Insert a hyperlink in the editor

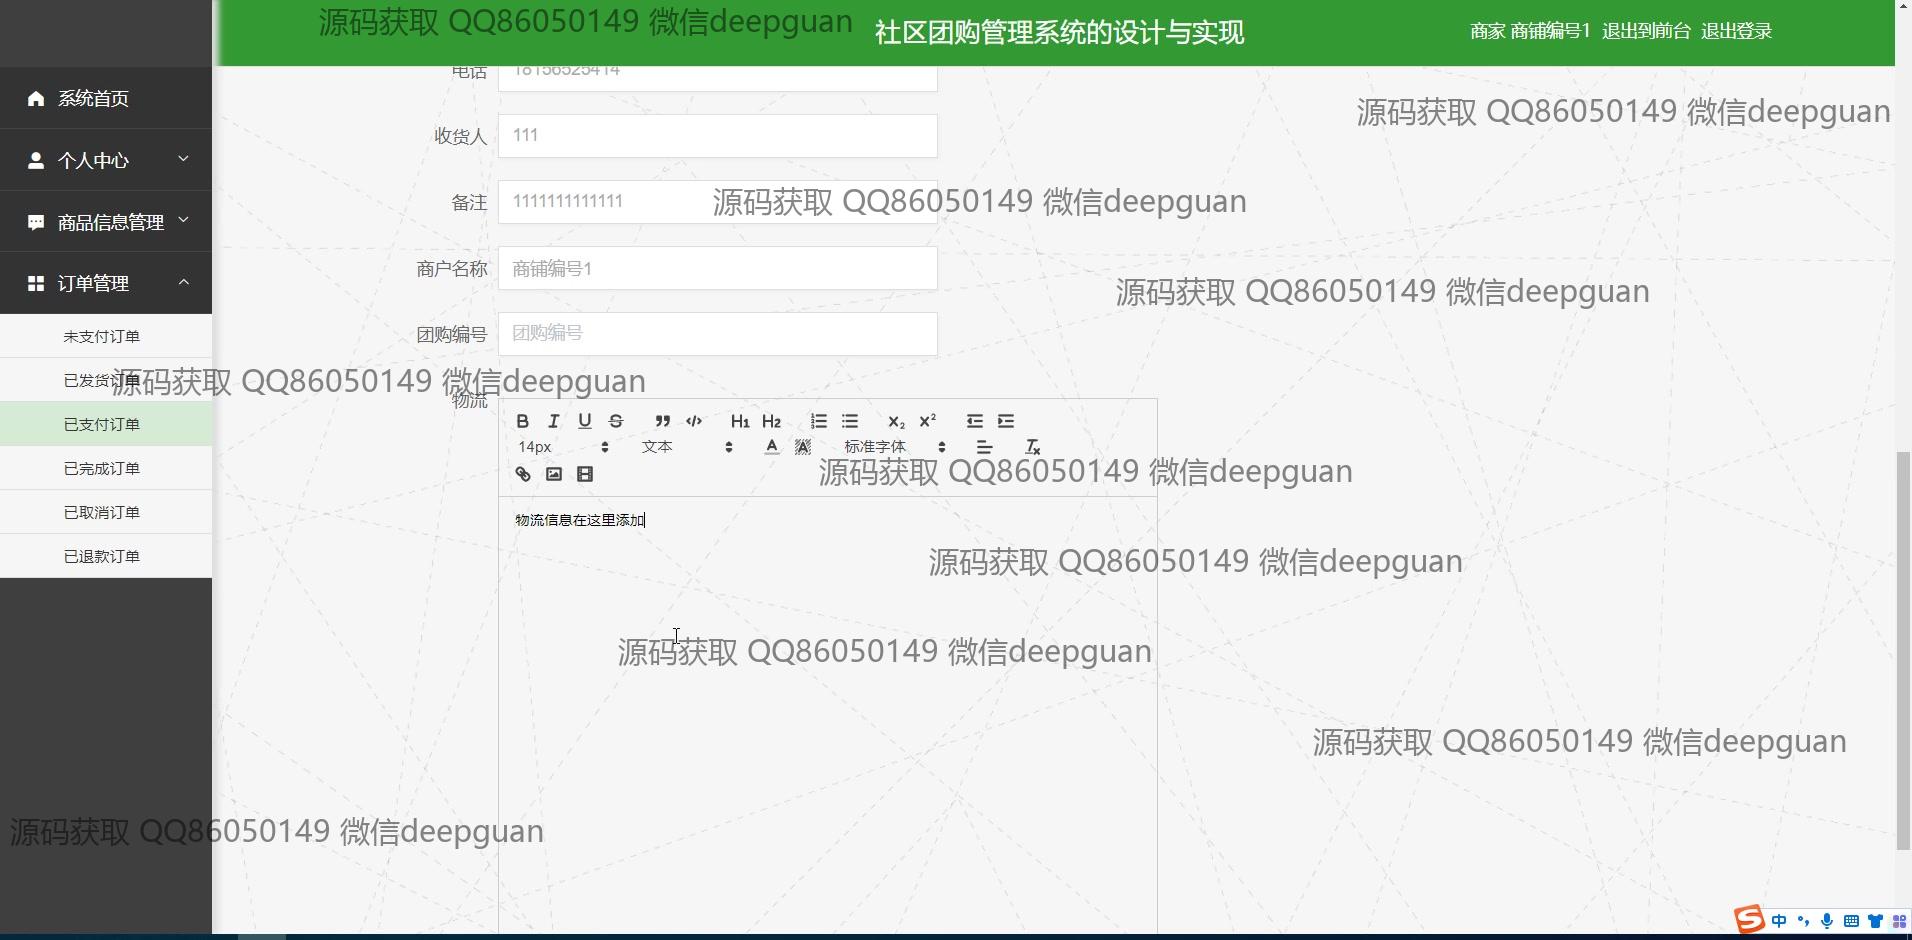coord(522,474)
